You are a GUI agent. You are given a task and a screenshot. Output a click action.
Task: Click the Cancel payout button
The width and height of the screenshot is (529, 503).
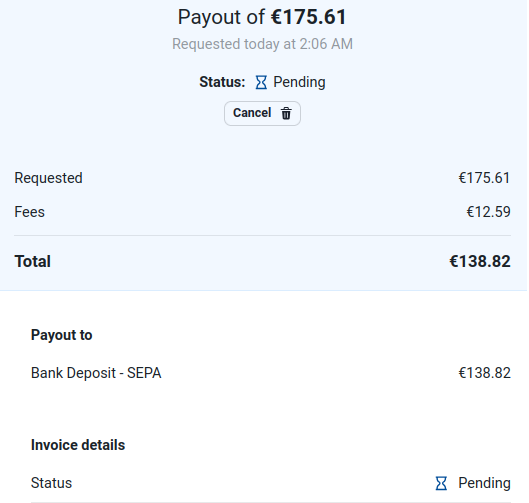pos(262,113)
